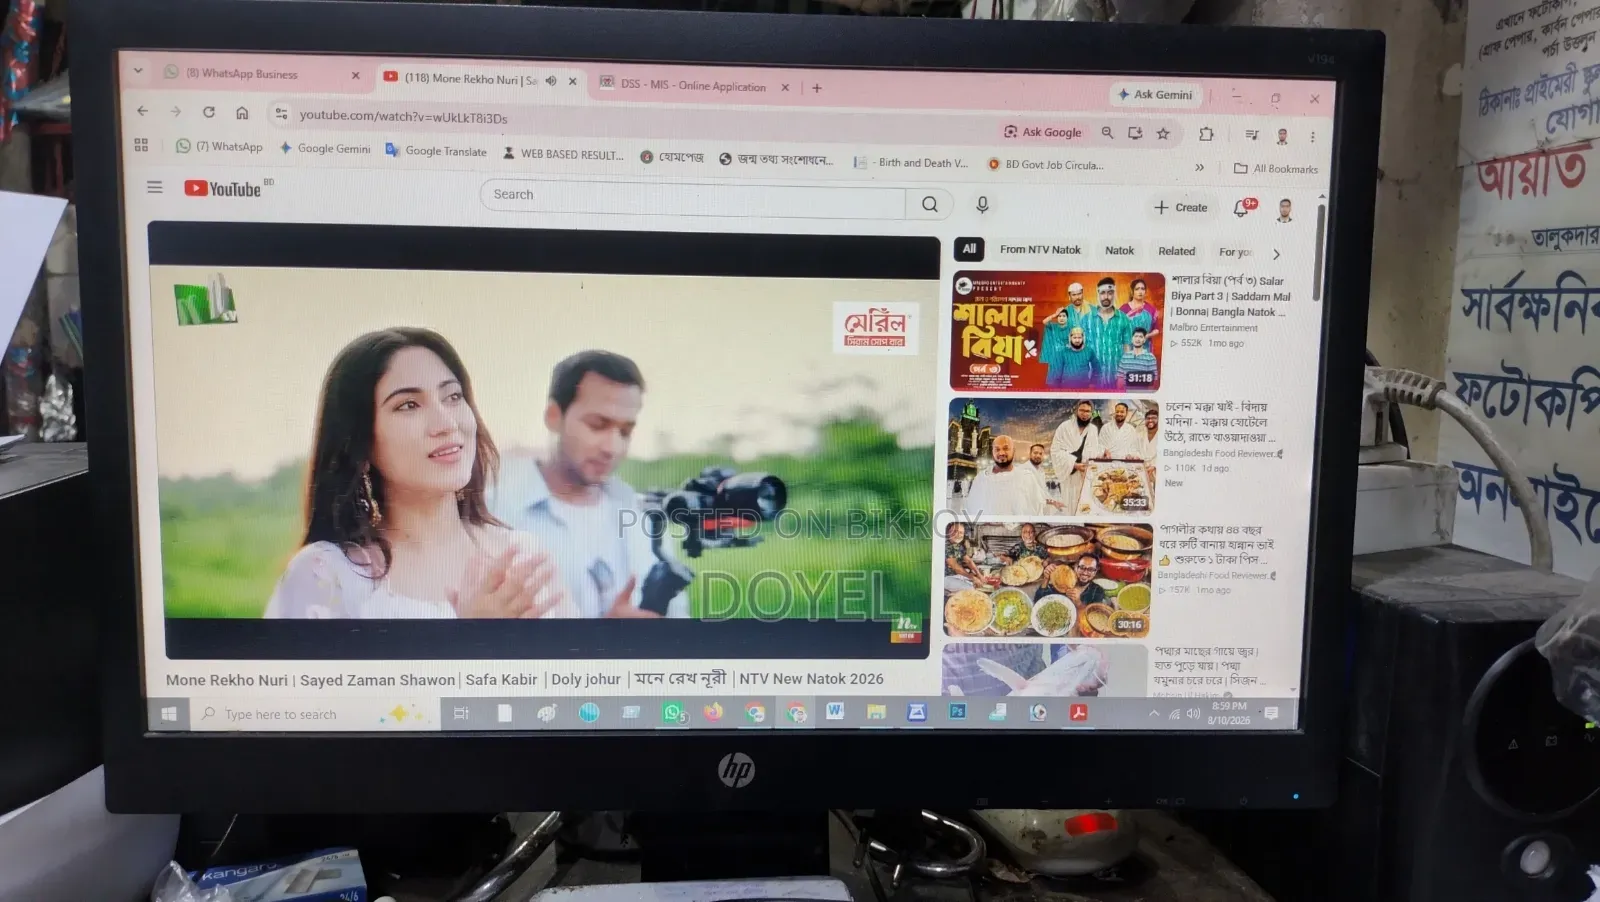Select the Natok filter chip
The height and width of the screenshot is (902, 1600).
pos(1119,250)
